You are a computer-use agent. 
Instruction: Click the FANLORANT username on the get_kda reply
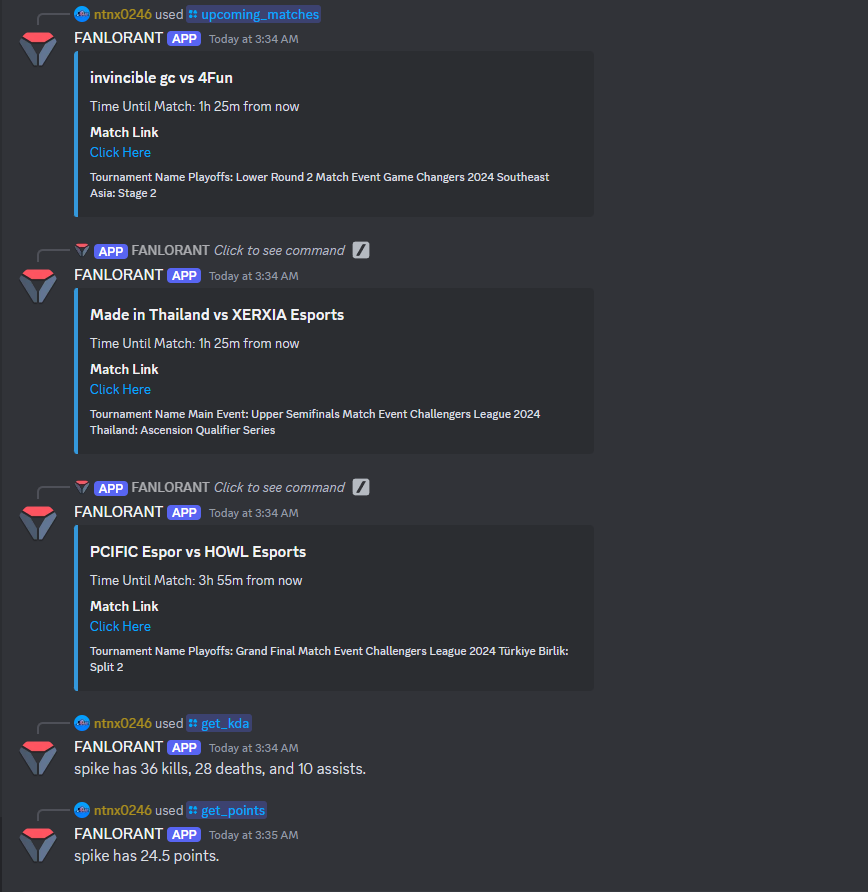pos(118,747)
